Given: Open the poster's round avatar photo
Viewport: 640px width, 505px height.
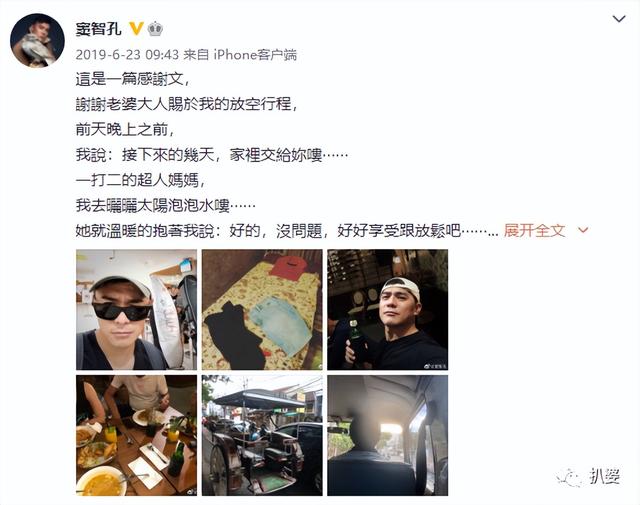Looking at the screenshot, I should point(37,40).
